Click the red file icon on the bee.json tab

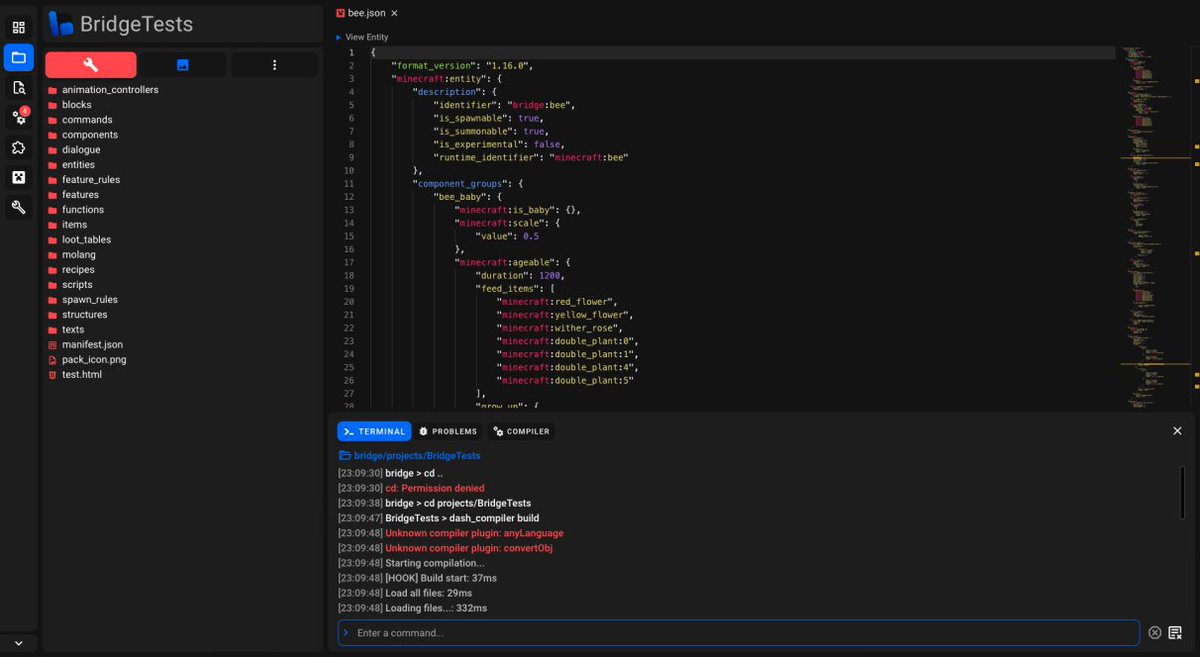point(341,13)
